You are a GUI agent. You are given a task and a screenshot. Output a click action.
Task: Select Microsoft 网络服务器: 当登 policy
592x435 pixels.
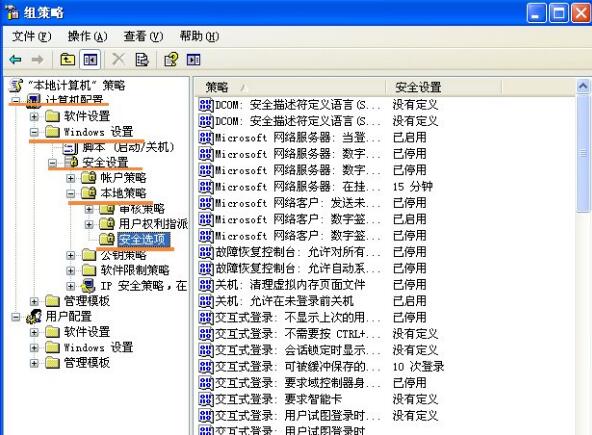(x=289, y=137)
